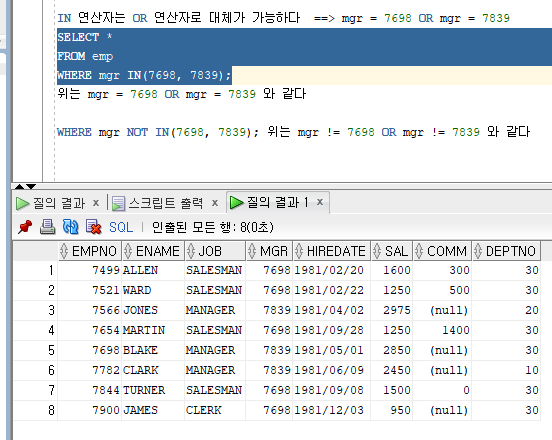The image size is (552, 440).
Task: Close the 스크립트 출력 tab
Action: (x=215, y=203)
